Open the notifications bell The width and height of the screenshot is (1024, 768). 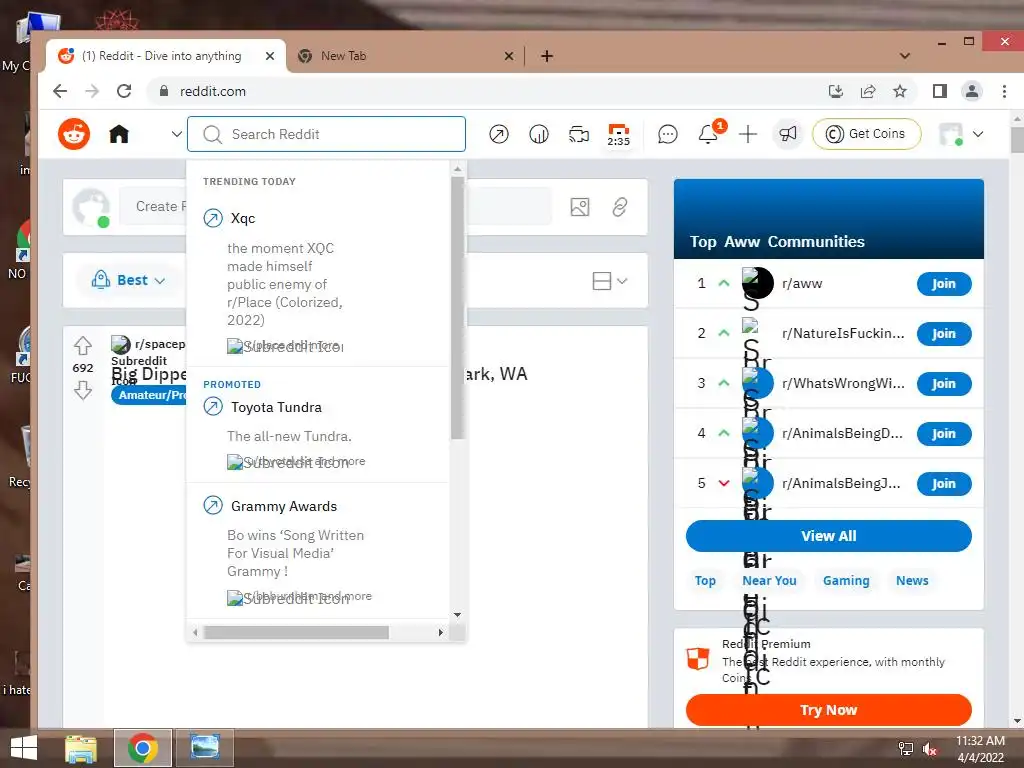708,134
